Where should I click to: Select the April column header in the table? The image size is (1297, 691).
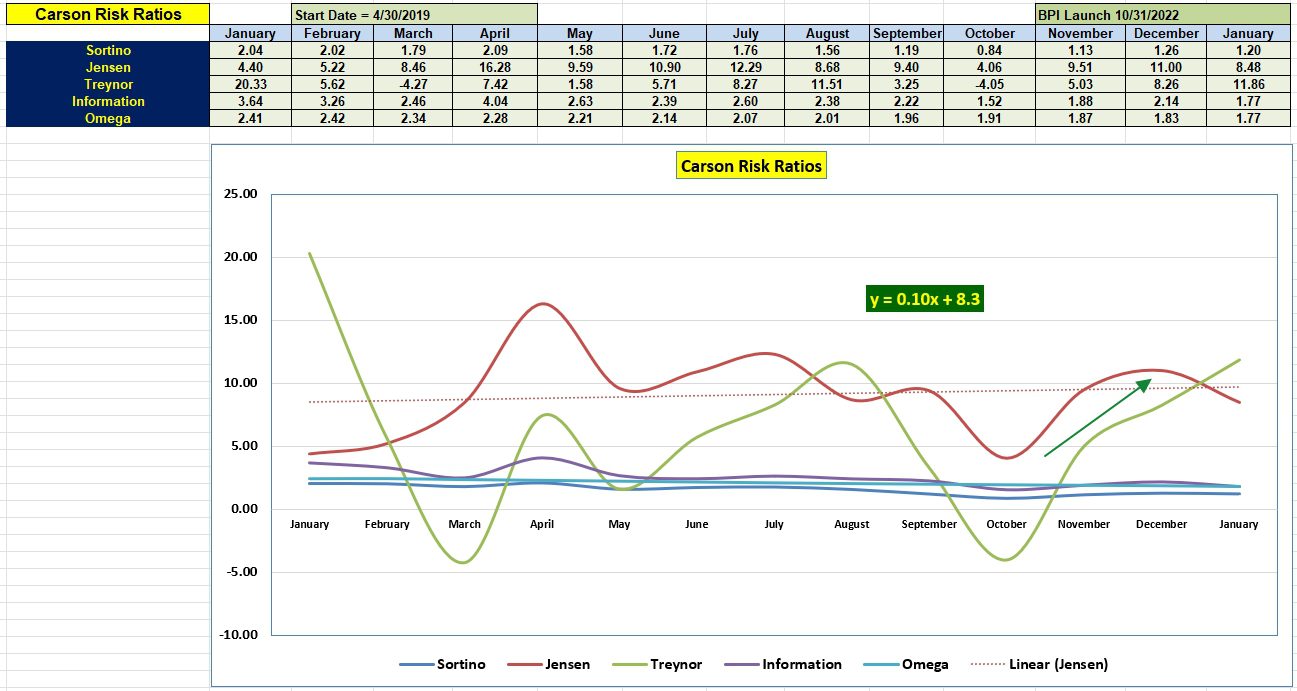click(x=494, y=33)
